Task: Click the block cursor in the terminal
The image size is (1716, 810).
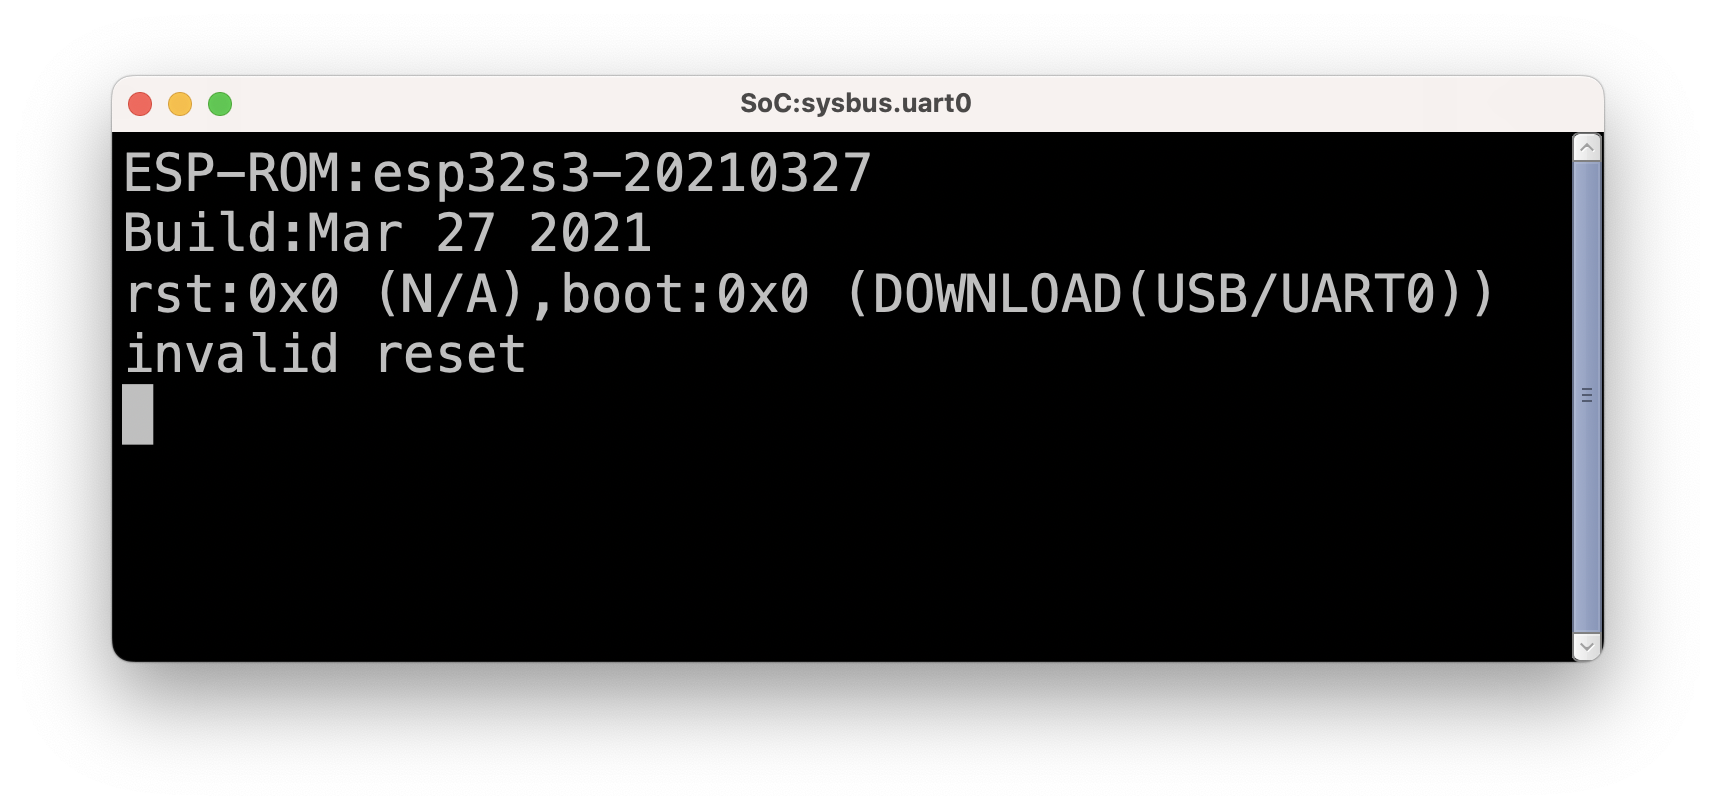Action: coord(138,414)
